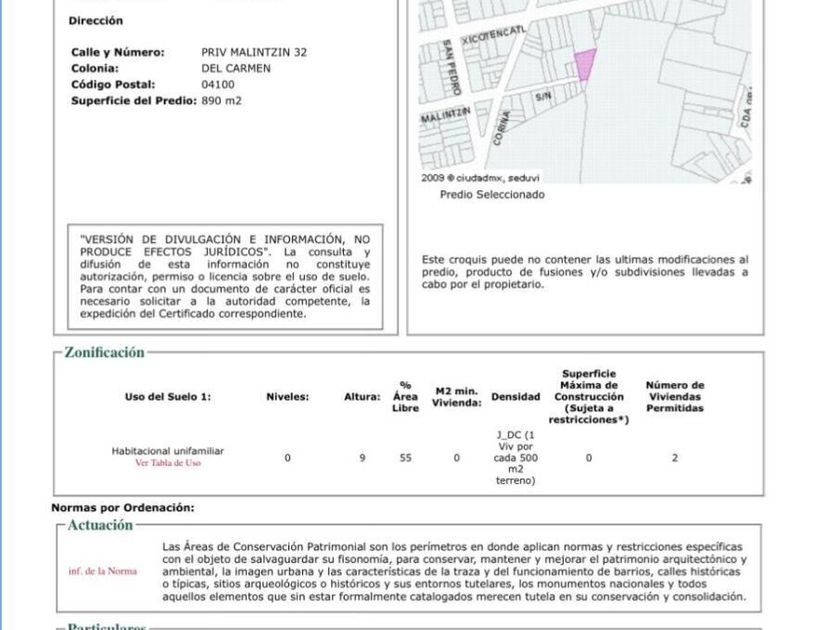Select the postal code '04100'

point(218,84)
